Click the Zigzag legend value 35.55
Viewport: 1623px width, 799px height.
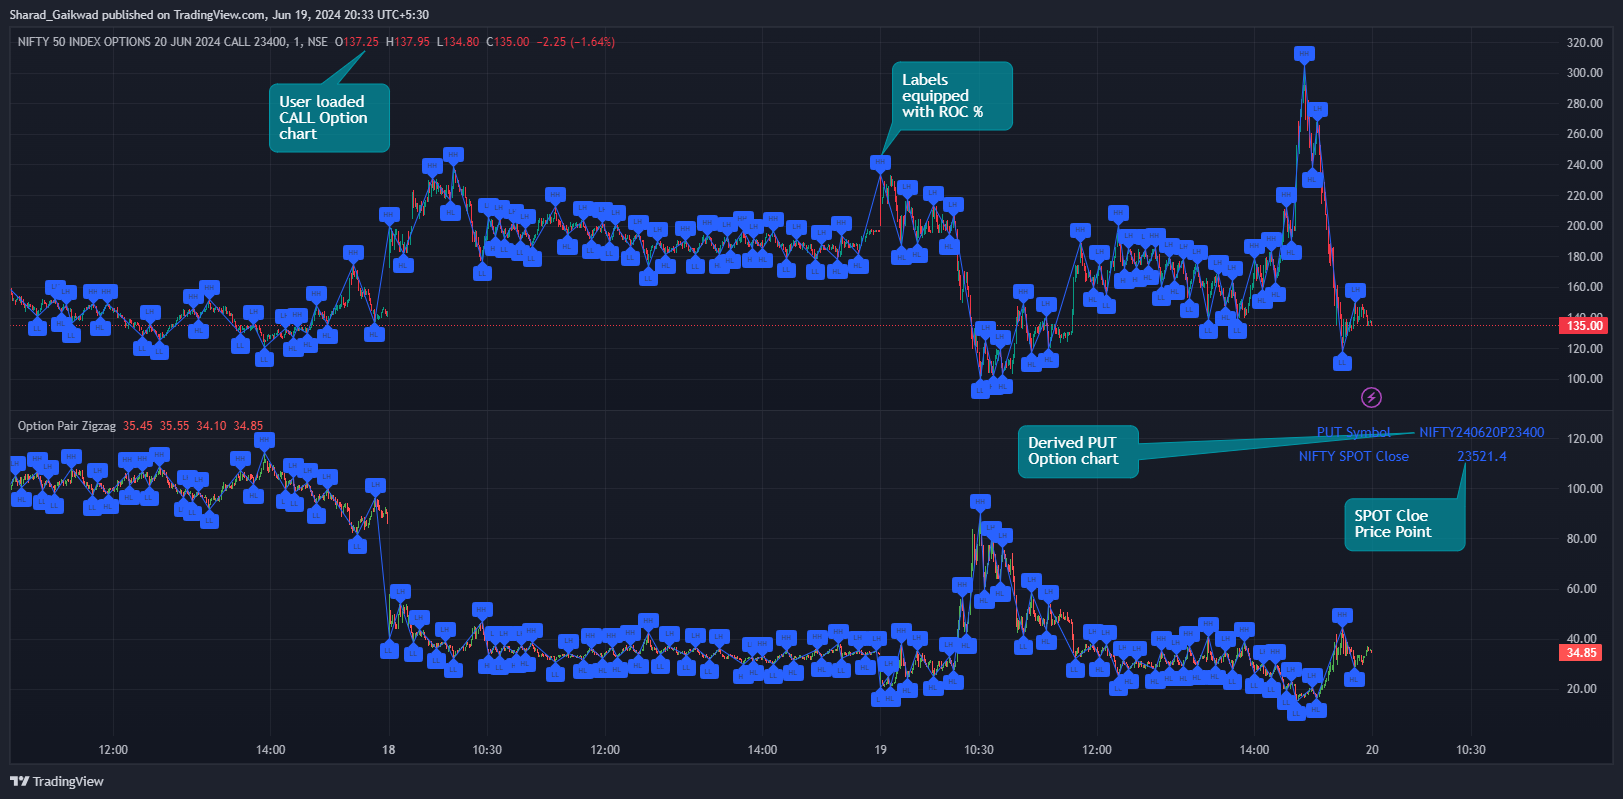point(175,426)
